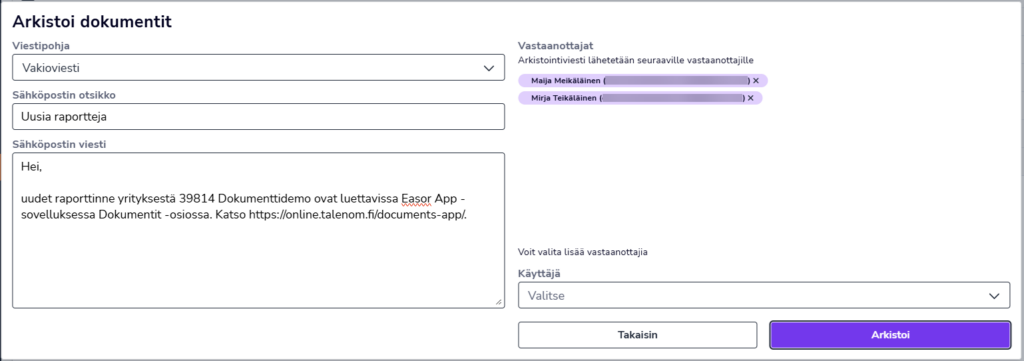
Task: Click the Käyttäjä label above the dropdown
Action: pos(539,274)
